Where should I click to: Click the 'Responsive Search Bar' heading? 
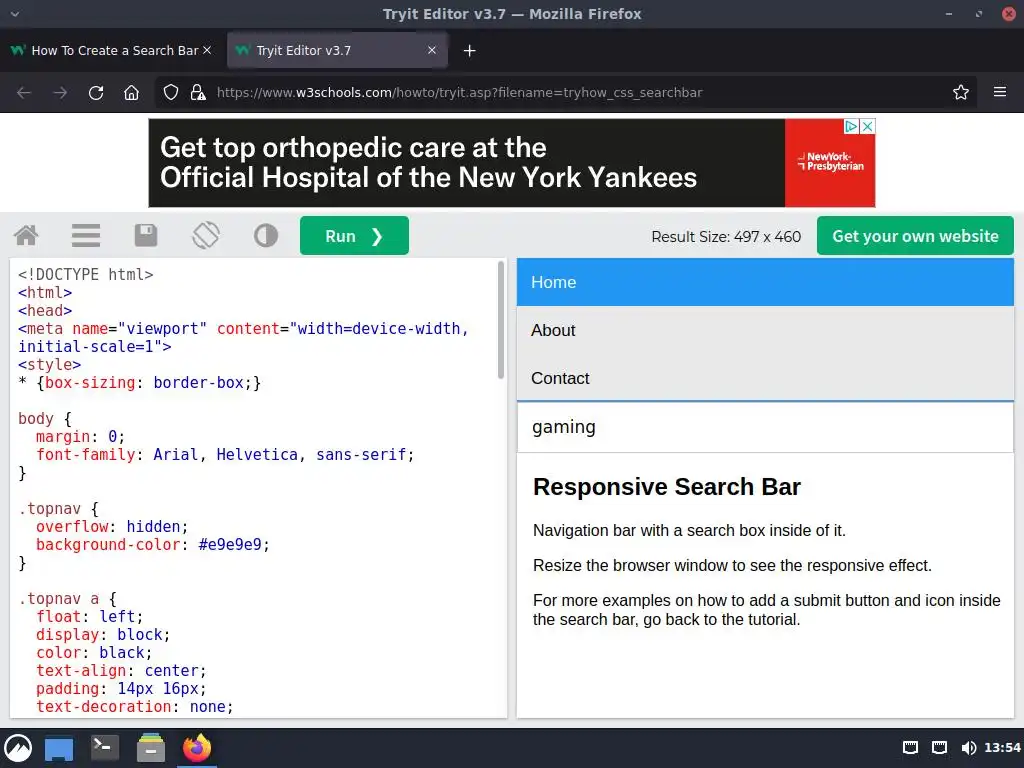pyautogui.click(x=667, y=487)
